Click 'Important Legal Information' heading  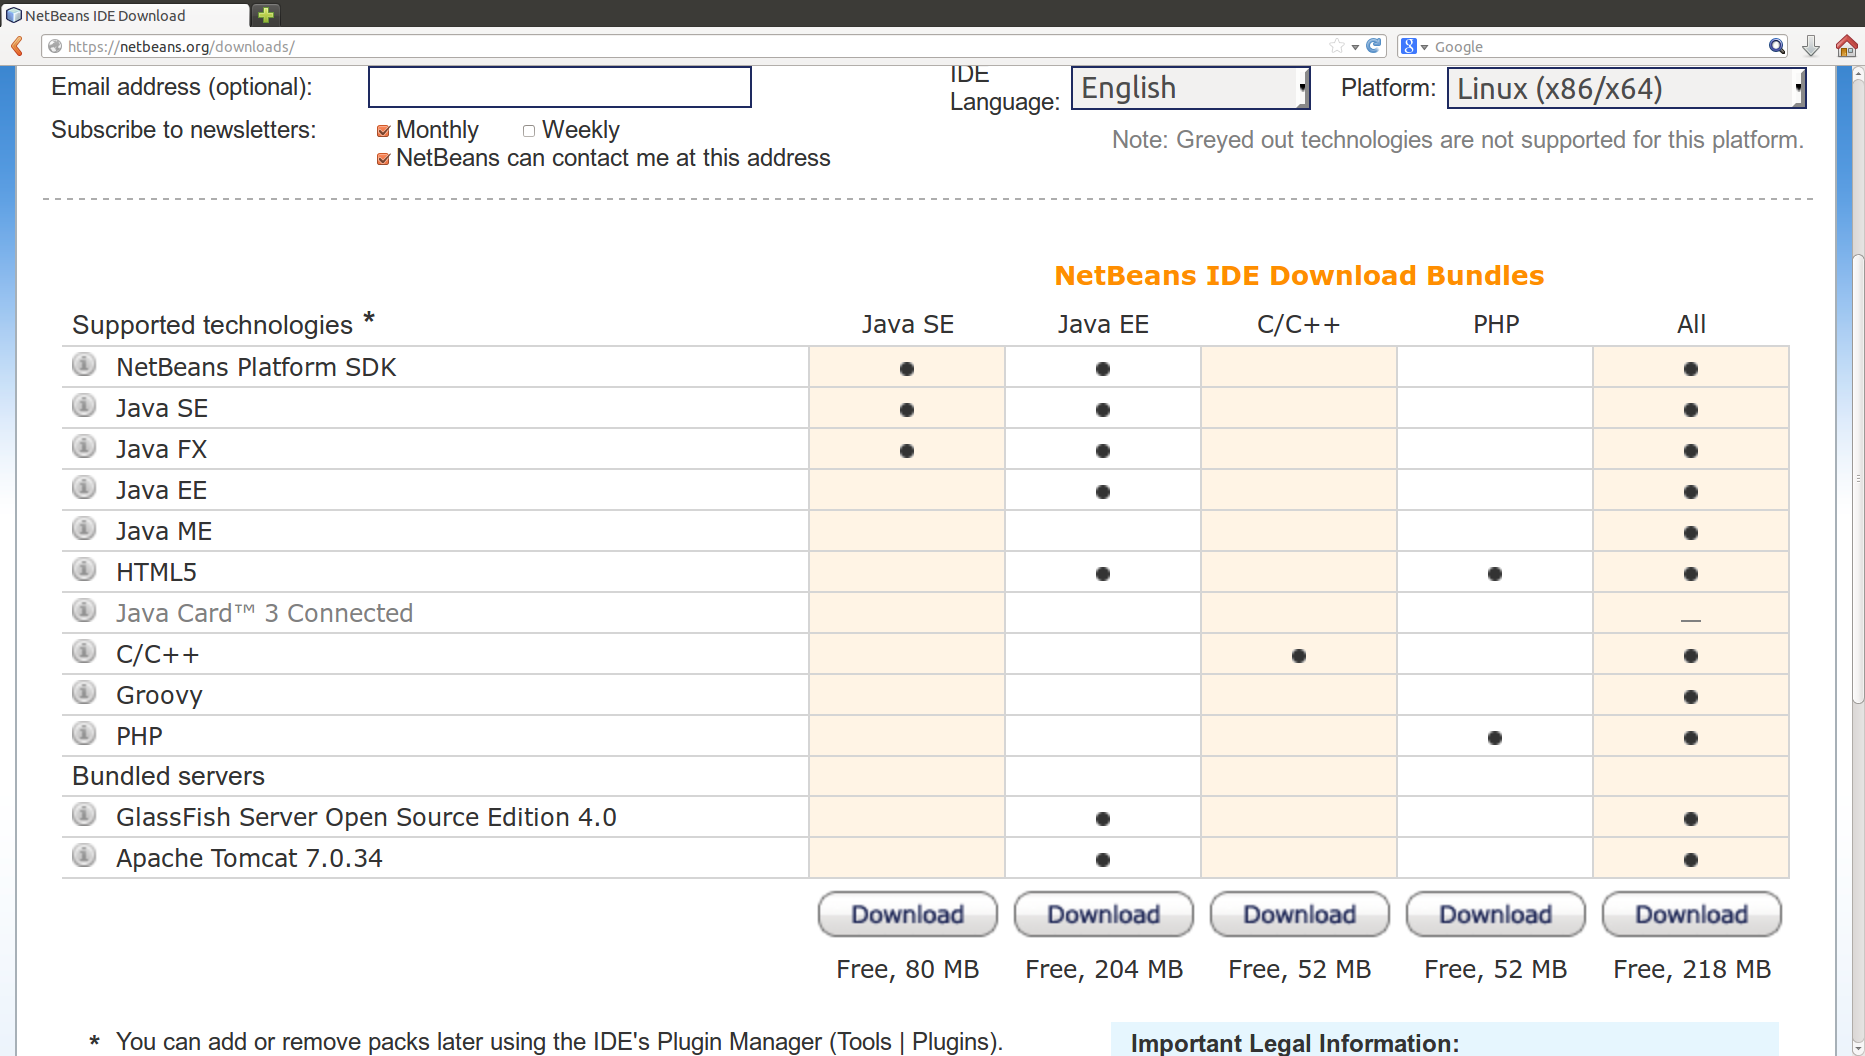coord(1295,1043)
